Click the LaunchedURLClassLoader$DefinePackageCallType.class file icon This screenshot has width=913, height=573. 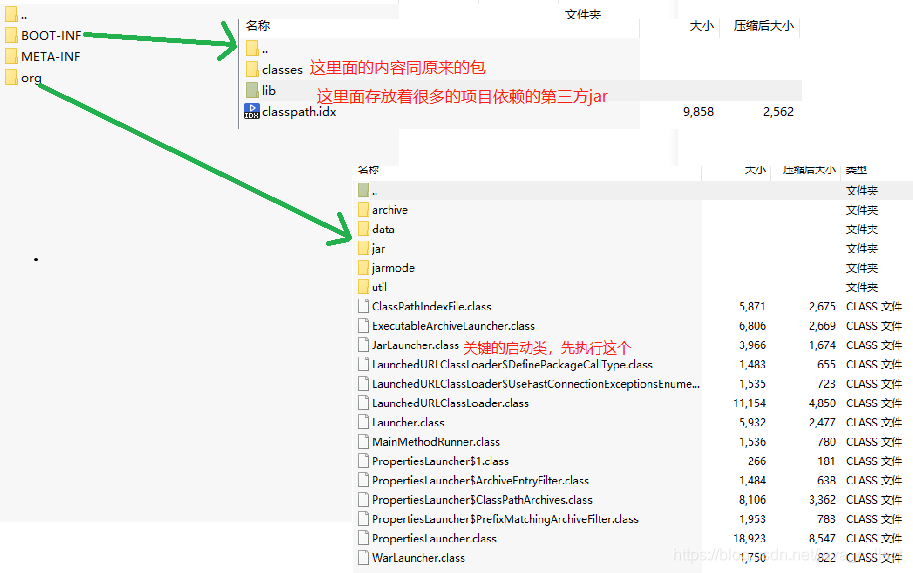[x=363, y=365]
